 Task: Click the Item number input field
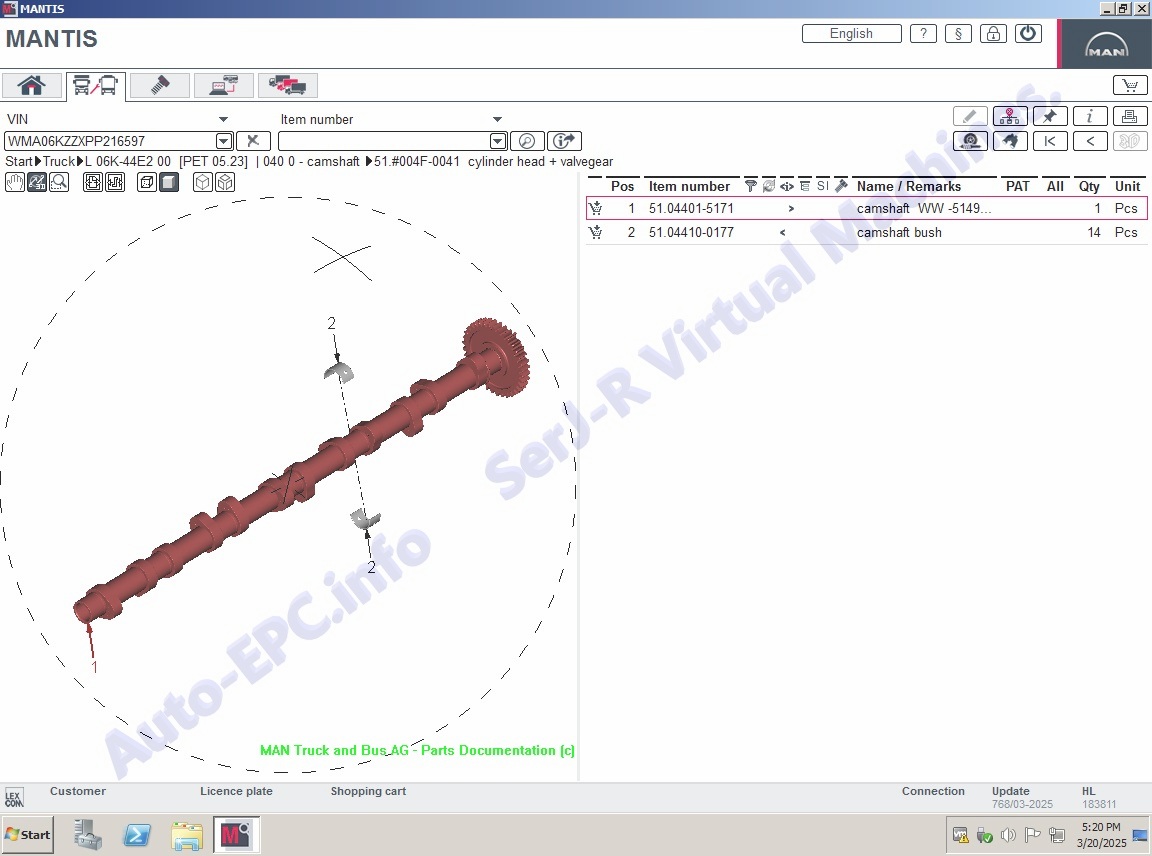coord(384,141)
